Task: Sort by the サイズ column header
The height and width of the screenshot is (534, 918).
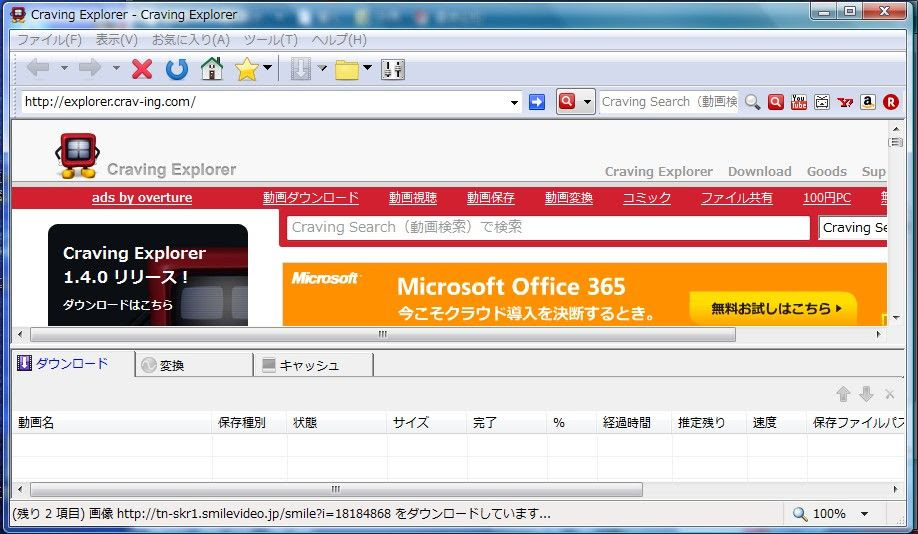Action: [x=427, y=423]
